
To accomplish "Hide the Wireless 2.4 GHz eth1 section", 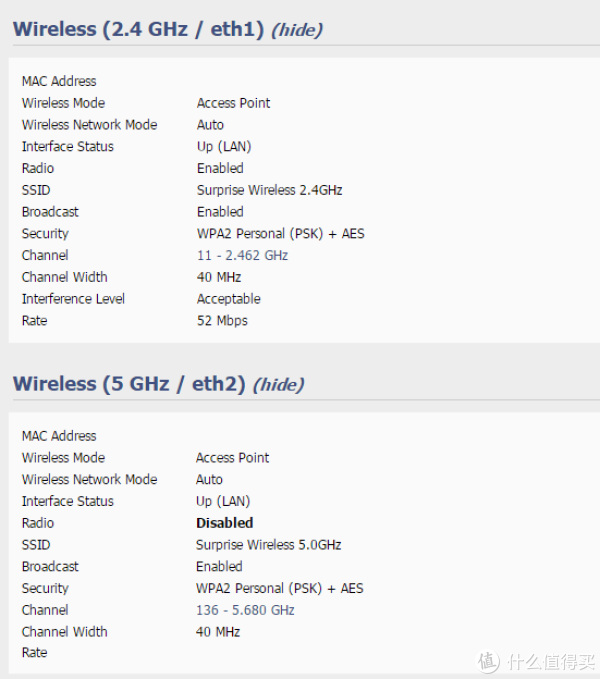I will pos(297,30).
